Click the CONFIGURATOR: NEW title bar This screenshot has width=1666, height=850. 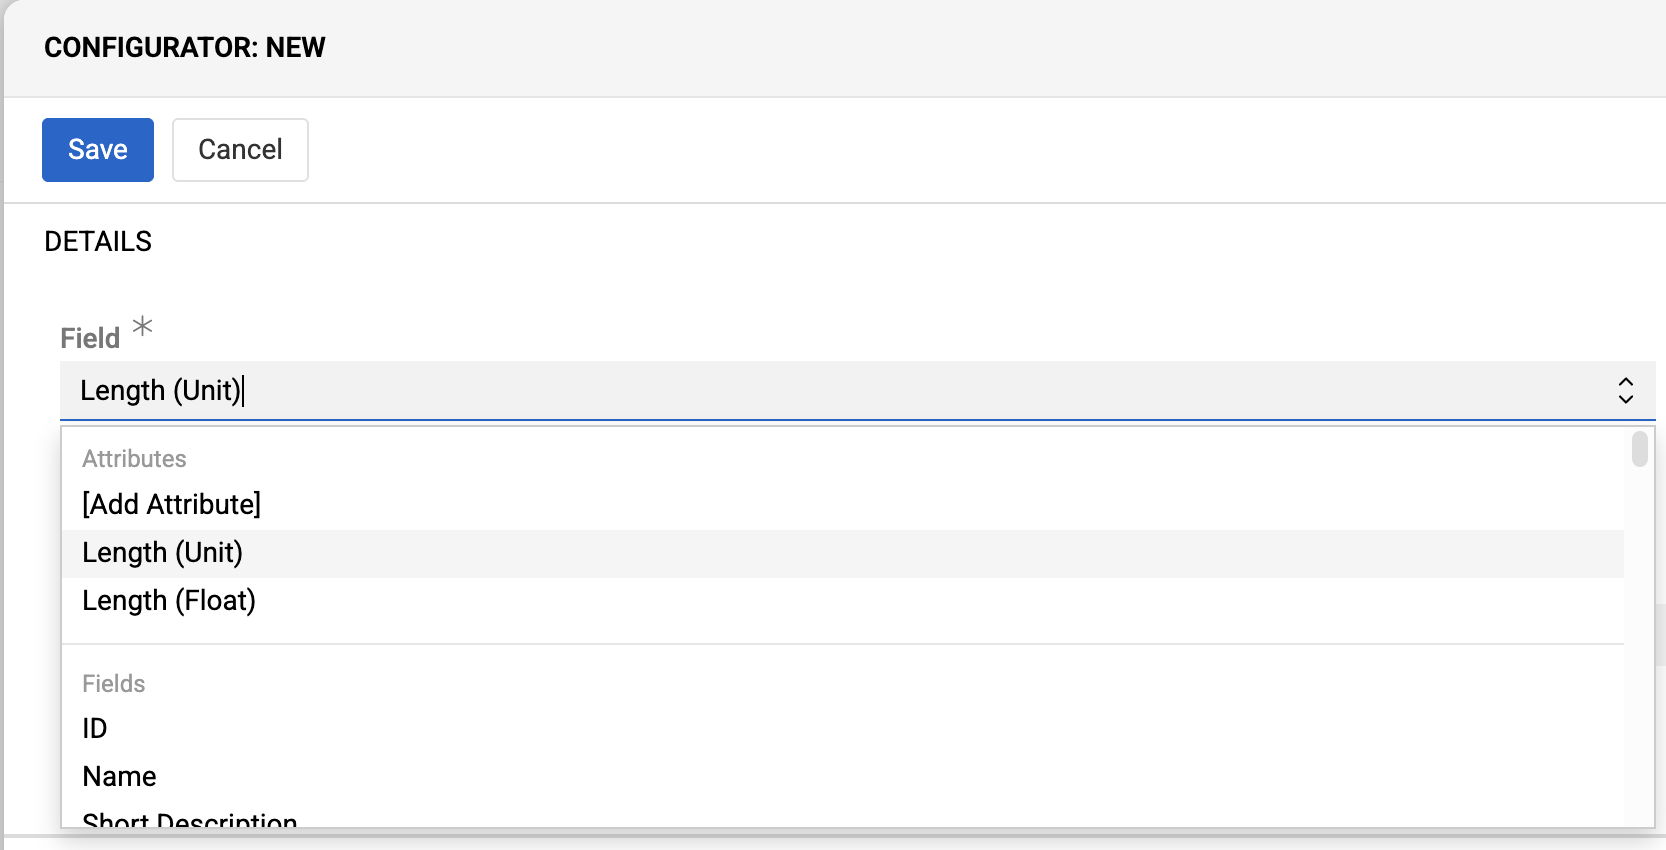click(x=184, y=46)
